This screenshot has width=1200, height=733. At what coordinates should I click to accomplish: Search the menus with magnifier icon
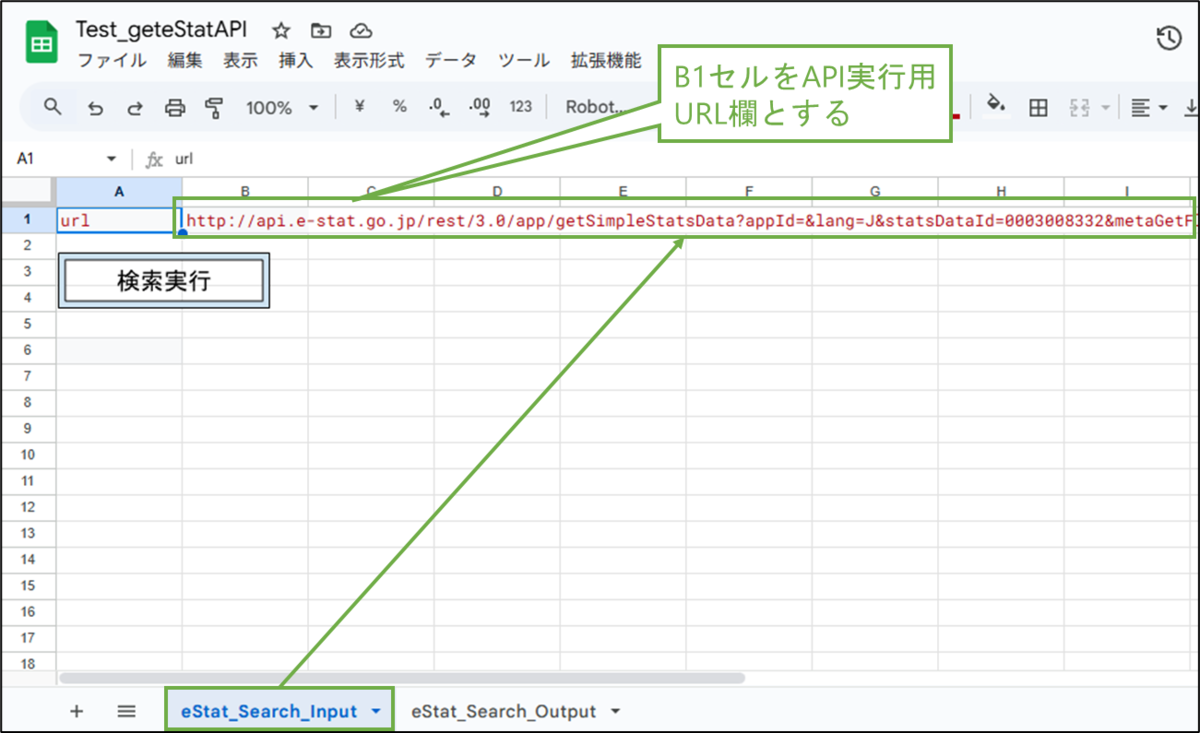point(52,107)
